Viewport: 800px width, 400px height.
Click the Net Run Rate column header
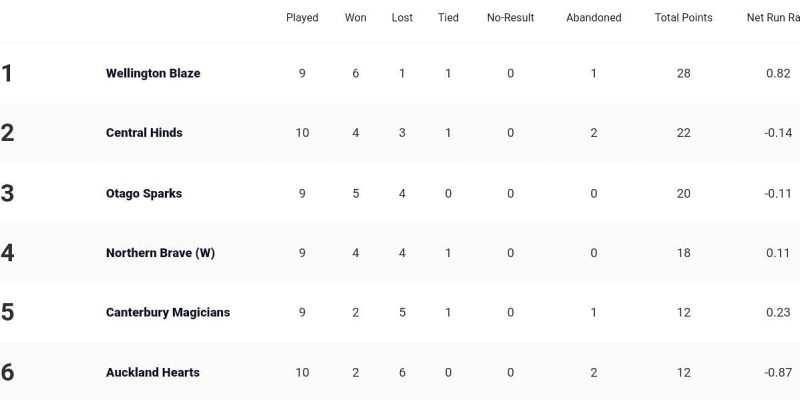[772, 18]
